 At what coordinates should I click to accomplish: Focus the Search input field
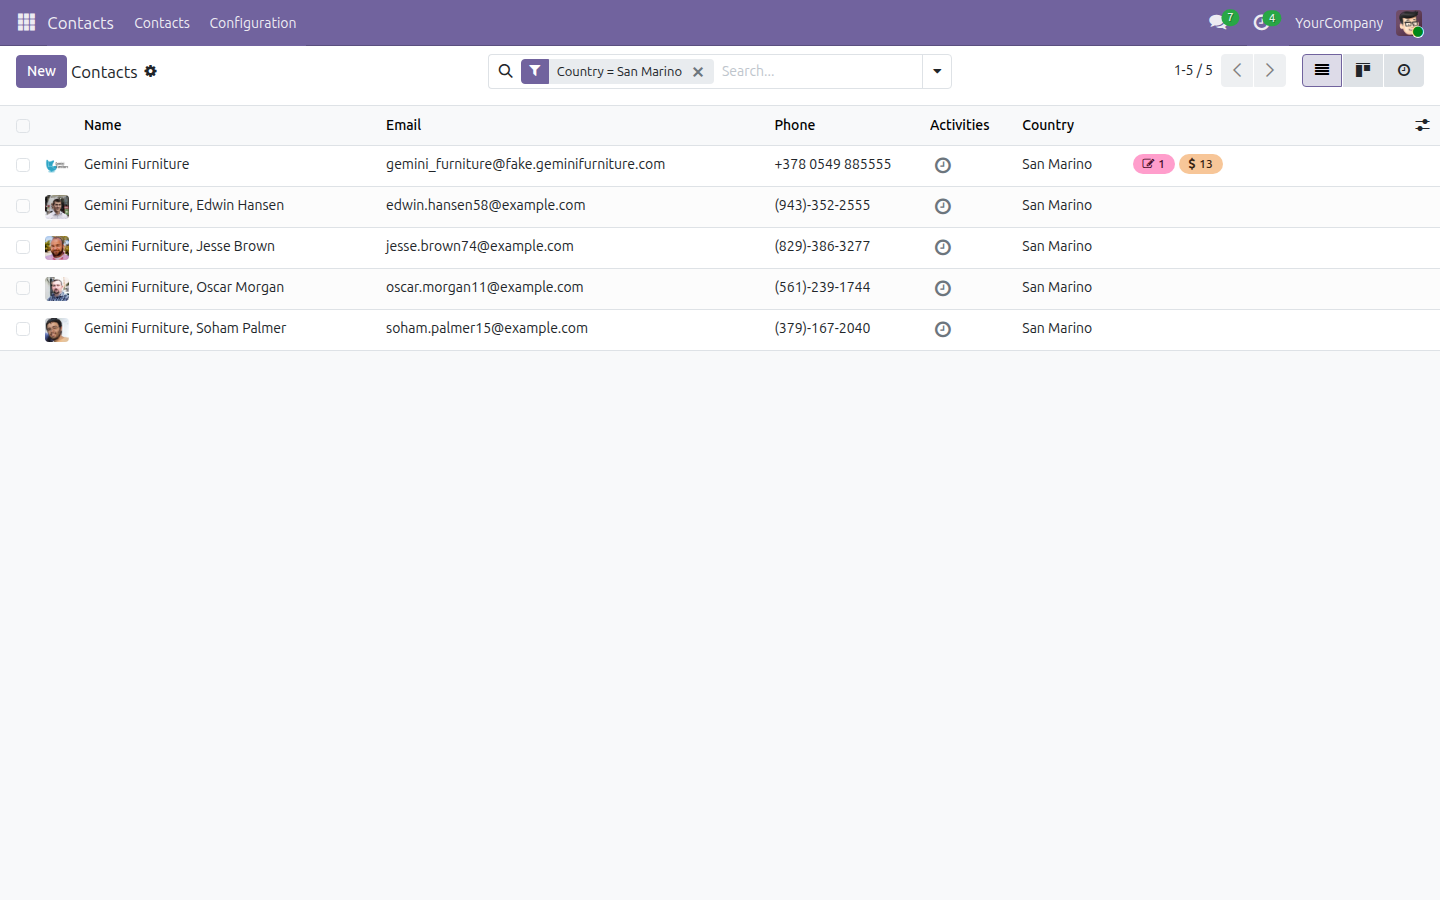point(817,71)
